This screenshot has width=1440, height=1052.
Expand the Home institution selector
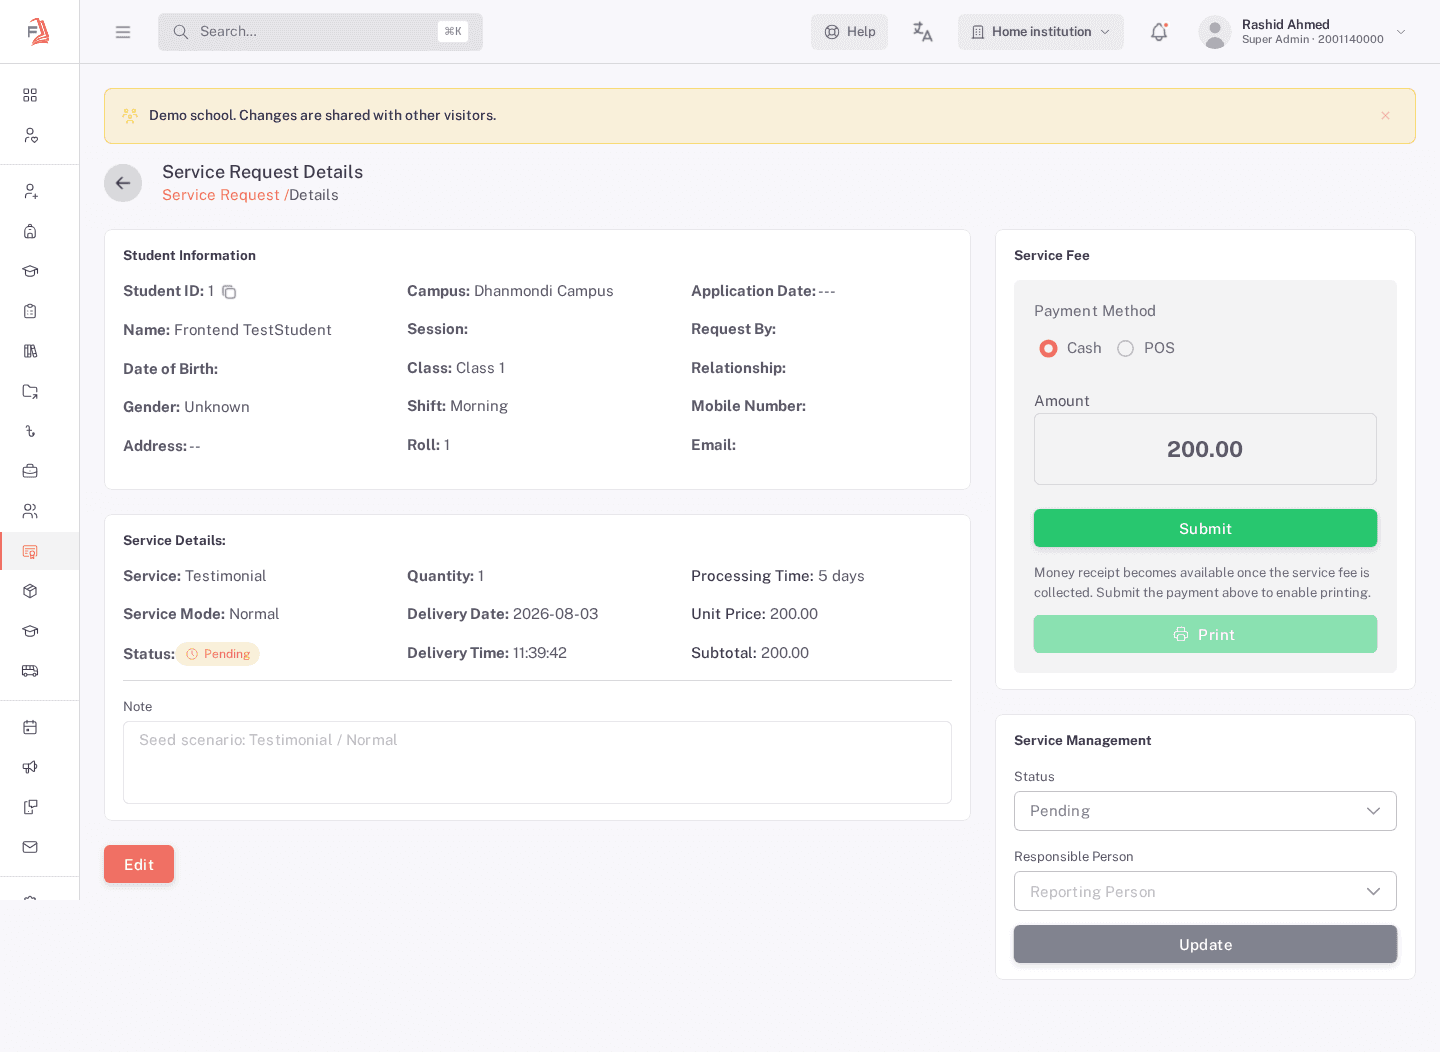click(x=1041, y=32)
